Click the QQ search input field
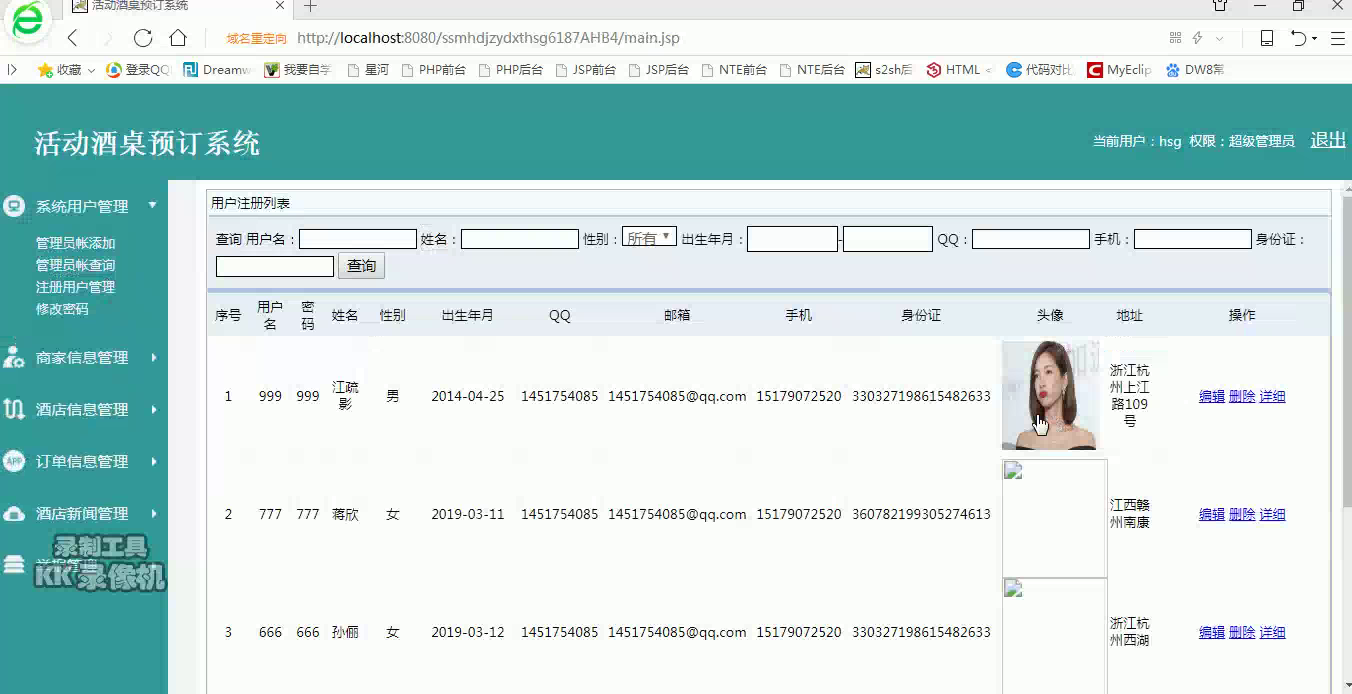The image size is (1352, 694). tap(1031, 239)
